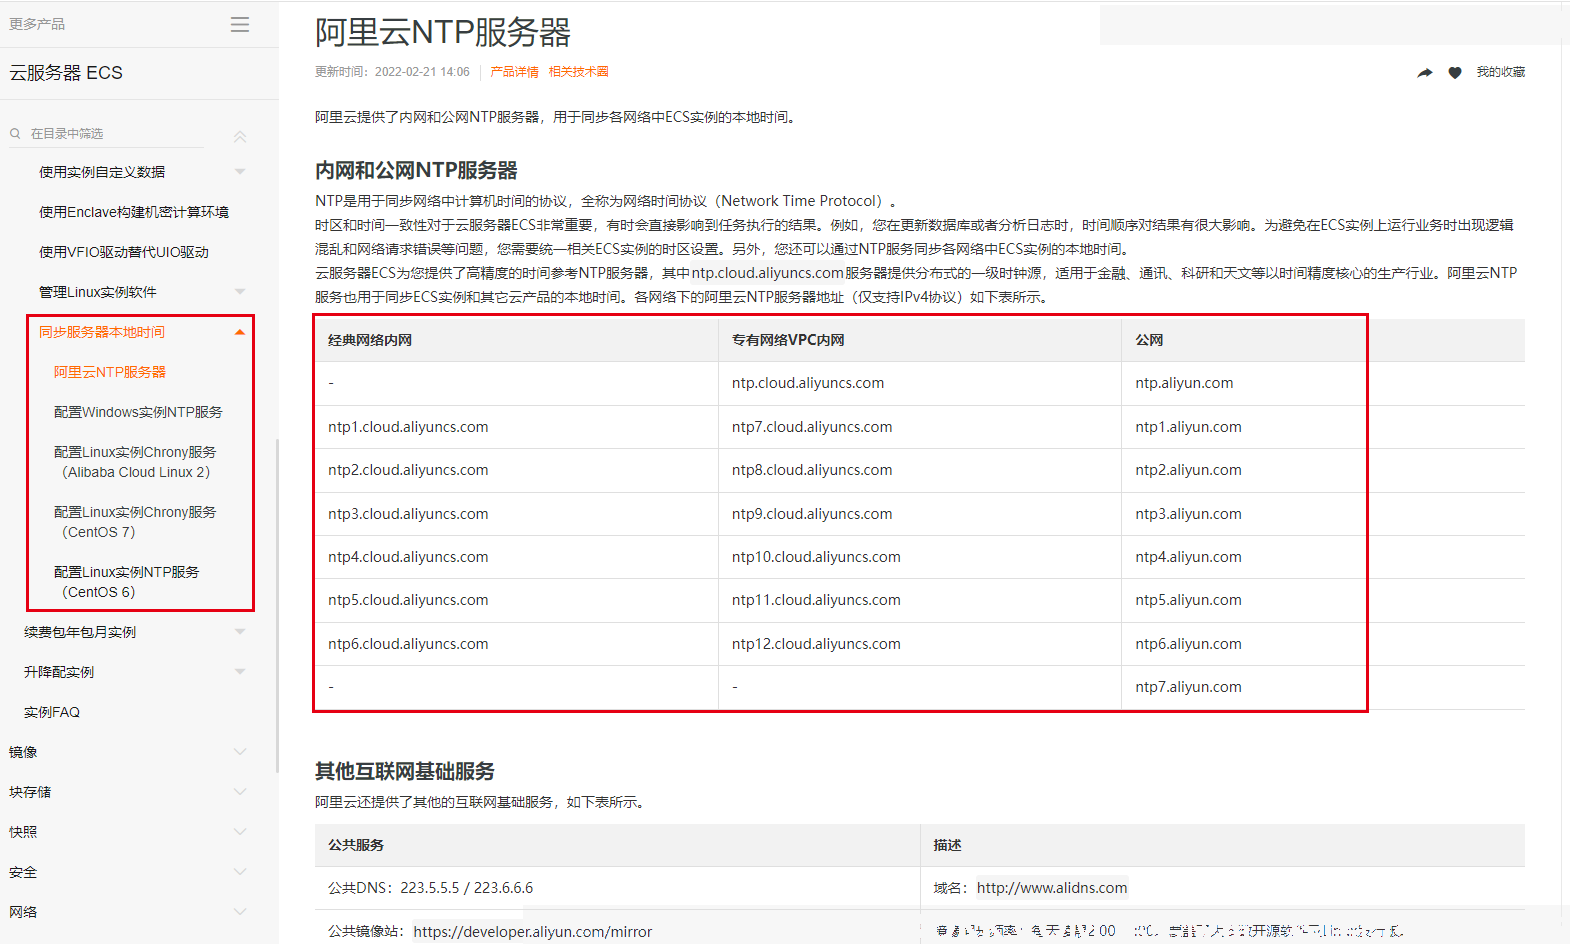
Task: Open 相关技术圈 link
Action: (x=578, y=72)
